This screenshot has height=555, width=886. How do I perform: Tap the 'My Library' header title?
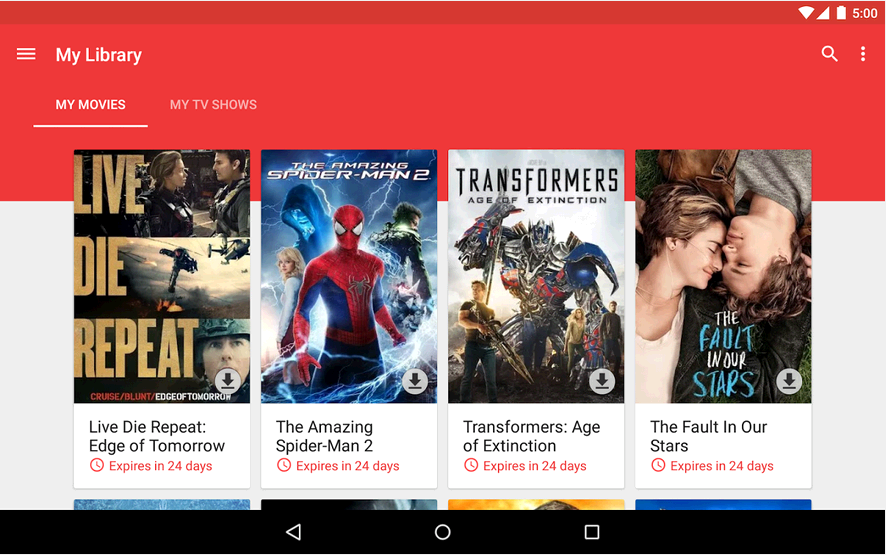pyautogui.click(x=98, y=55)
